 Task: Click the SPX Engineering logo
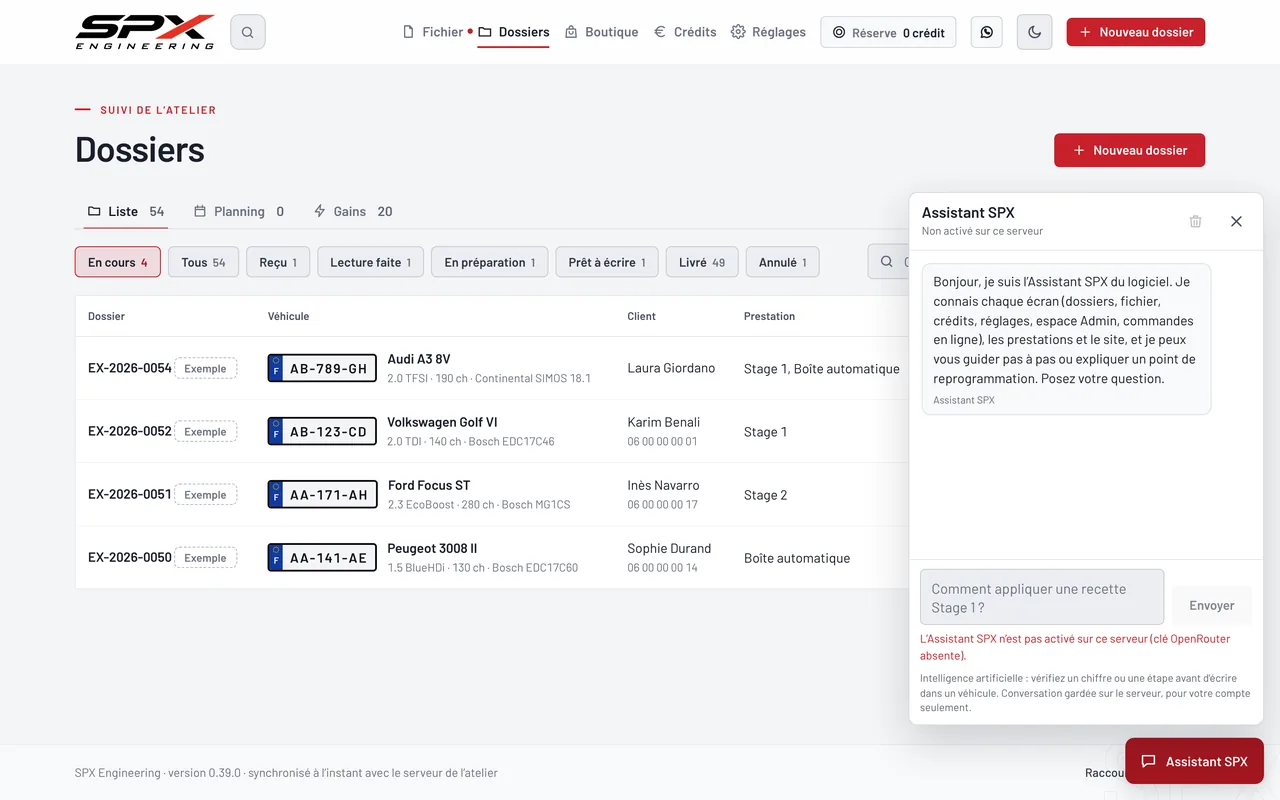pos(145,32)
